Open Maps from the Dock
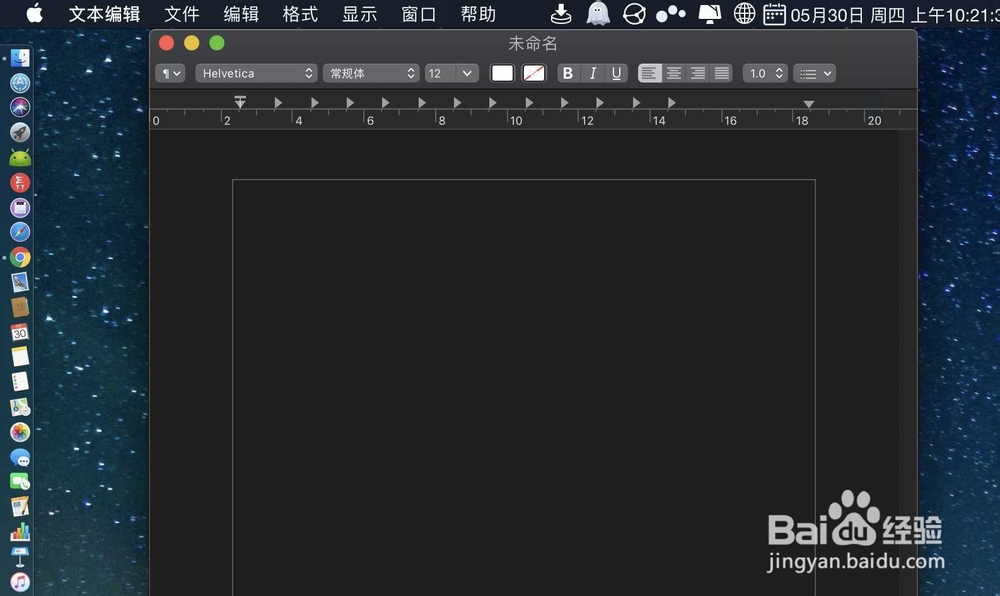 (x=20, y=407)
